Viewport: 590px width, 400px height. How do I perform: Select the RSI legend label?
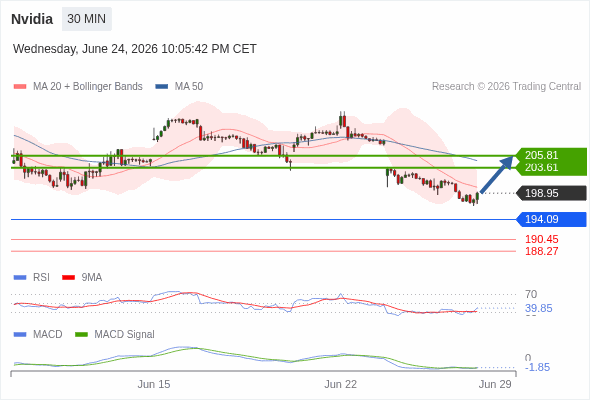click(x=41, y=278)
